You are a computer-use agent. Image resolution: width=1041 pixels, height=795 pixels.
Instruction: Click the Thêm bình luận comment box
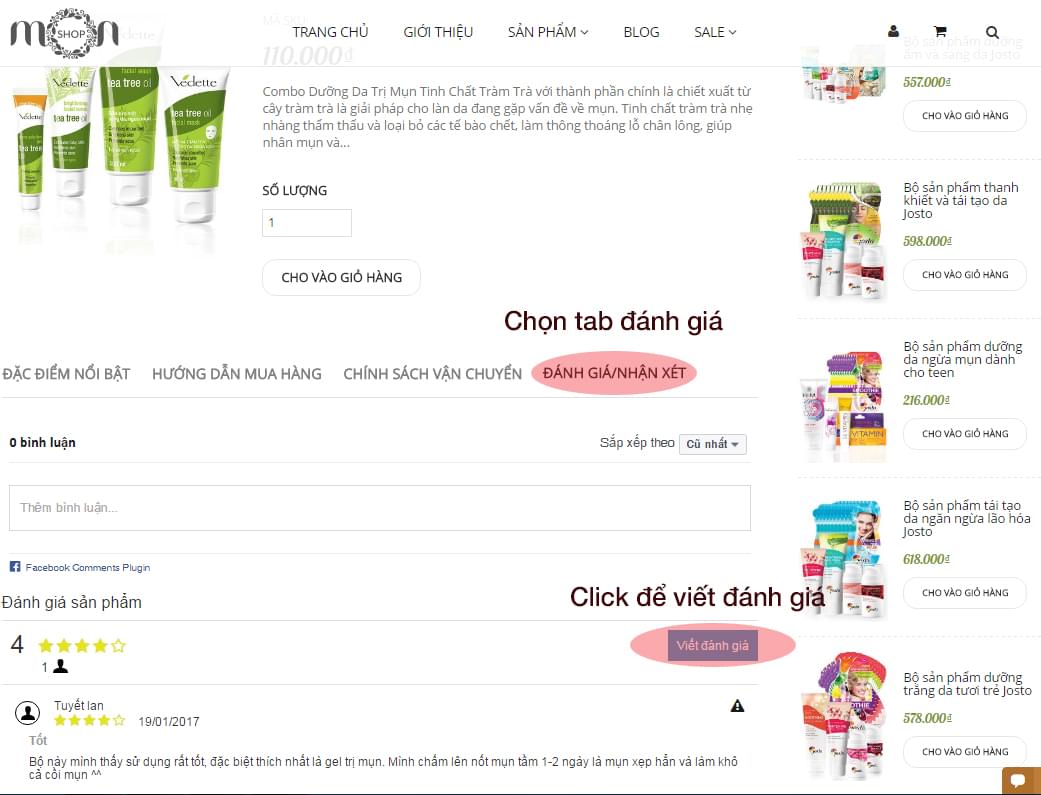[380, 508]
